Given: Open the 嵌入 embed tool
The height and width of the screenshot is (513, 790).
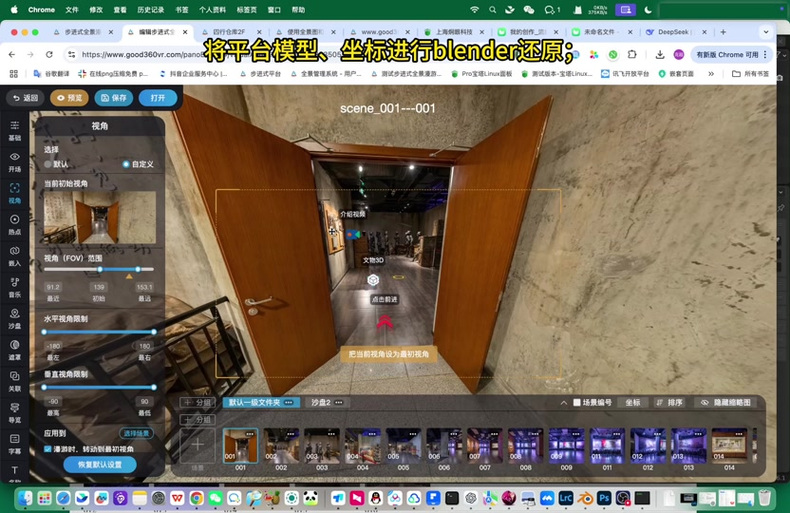Looking at the screenshot, I should (x=15, y=255).
